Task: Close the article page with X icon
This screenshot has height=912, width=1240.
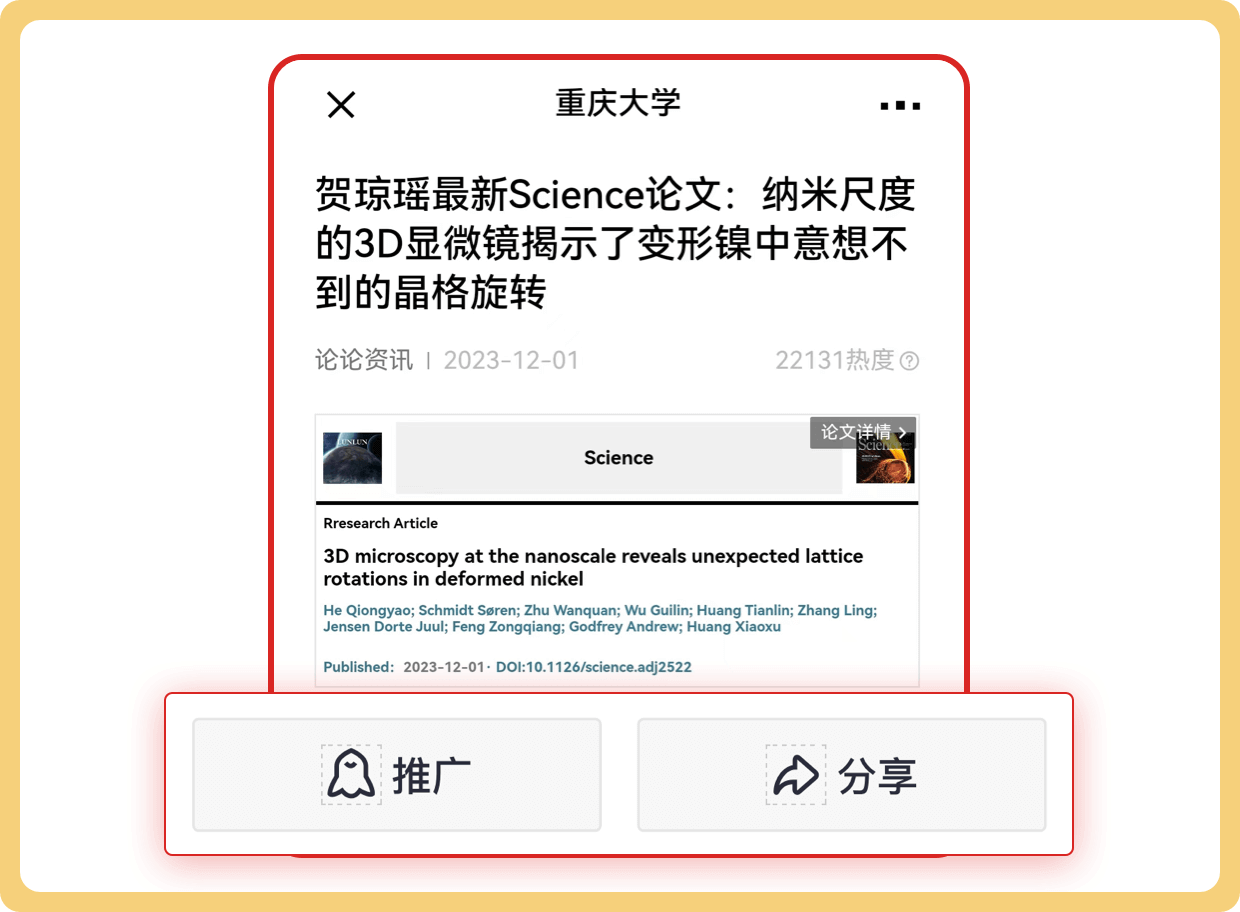Action: tap(341, 105)
